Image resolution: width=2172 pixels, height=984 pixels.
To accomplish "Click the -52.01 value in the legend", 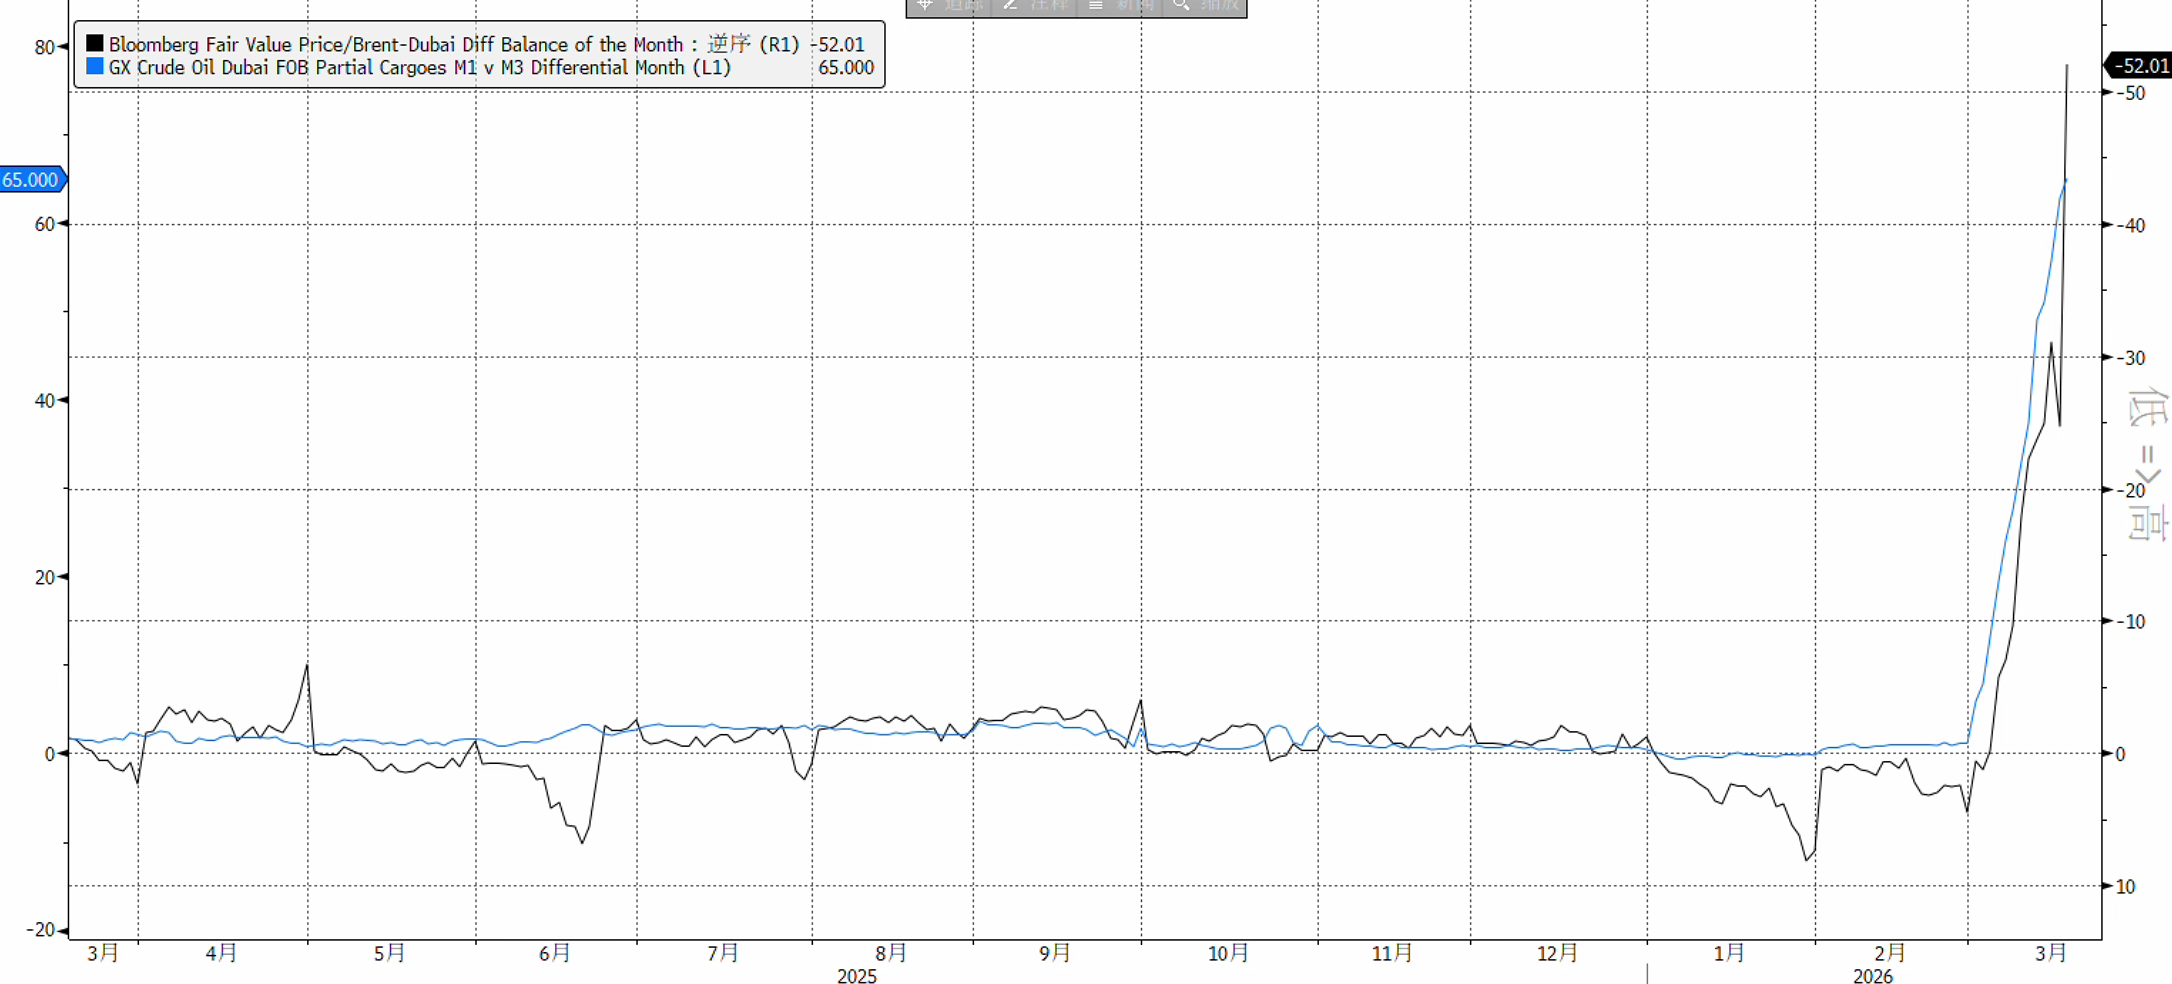I will tap(839, 44).
